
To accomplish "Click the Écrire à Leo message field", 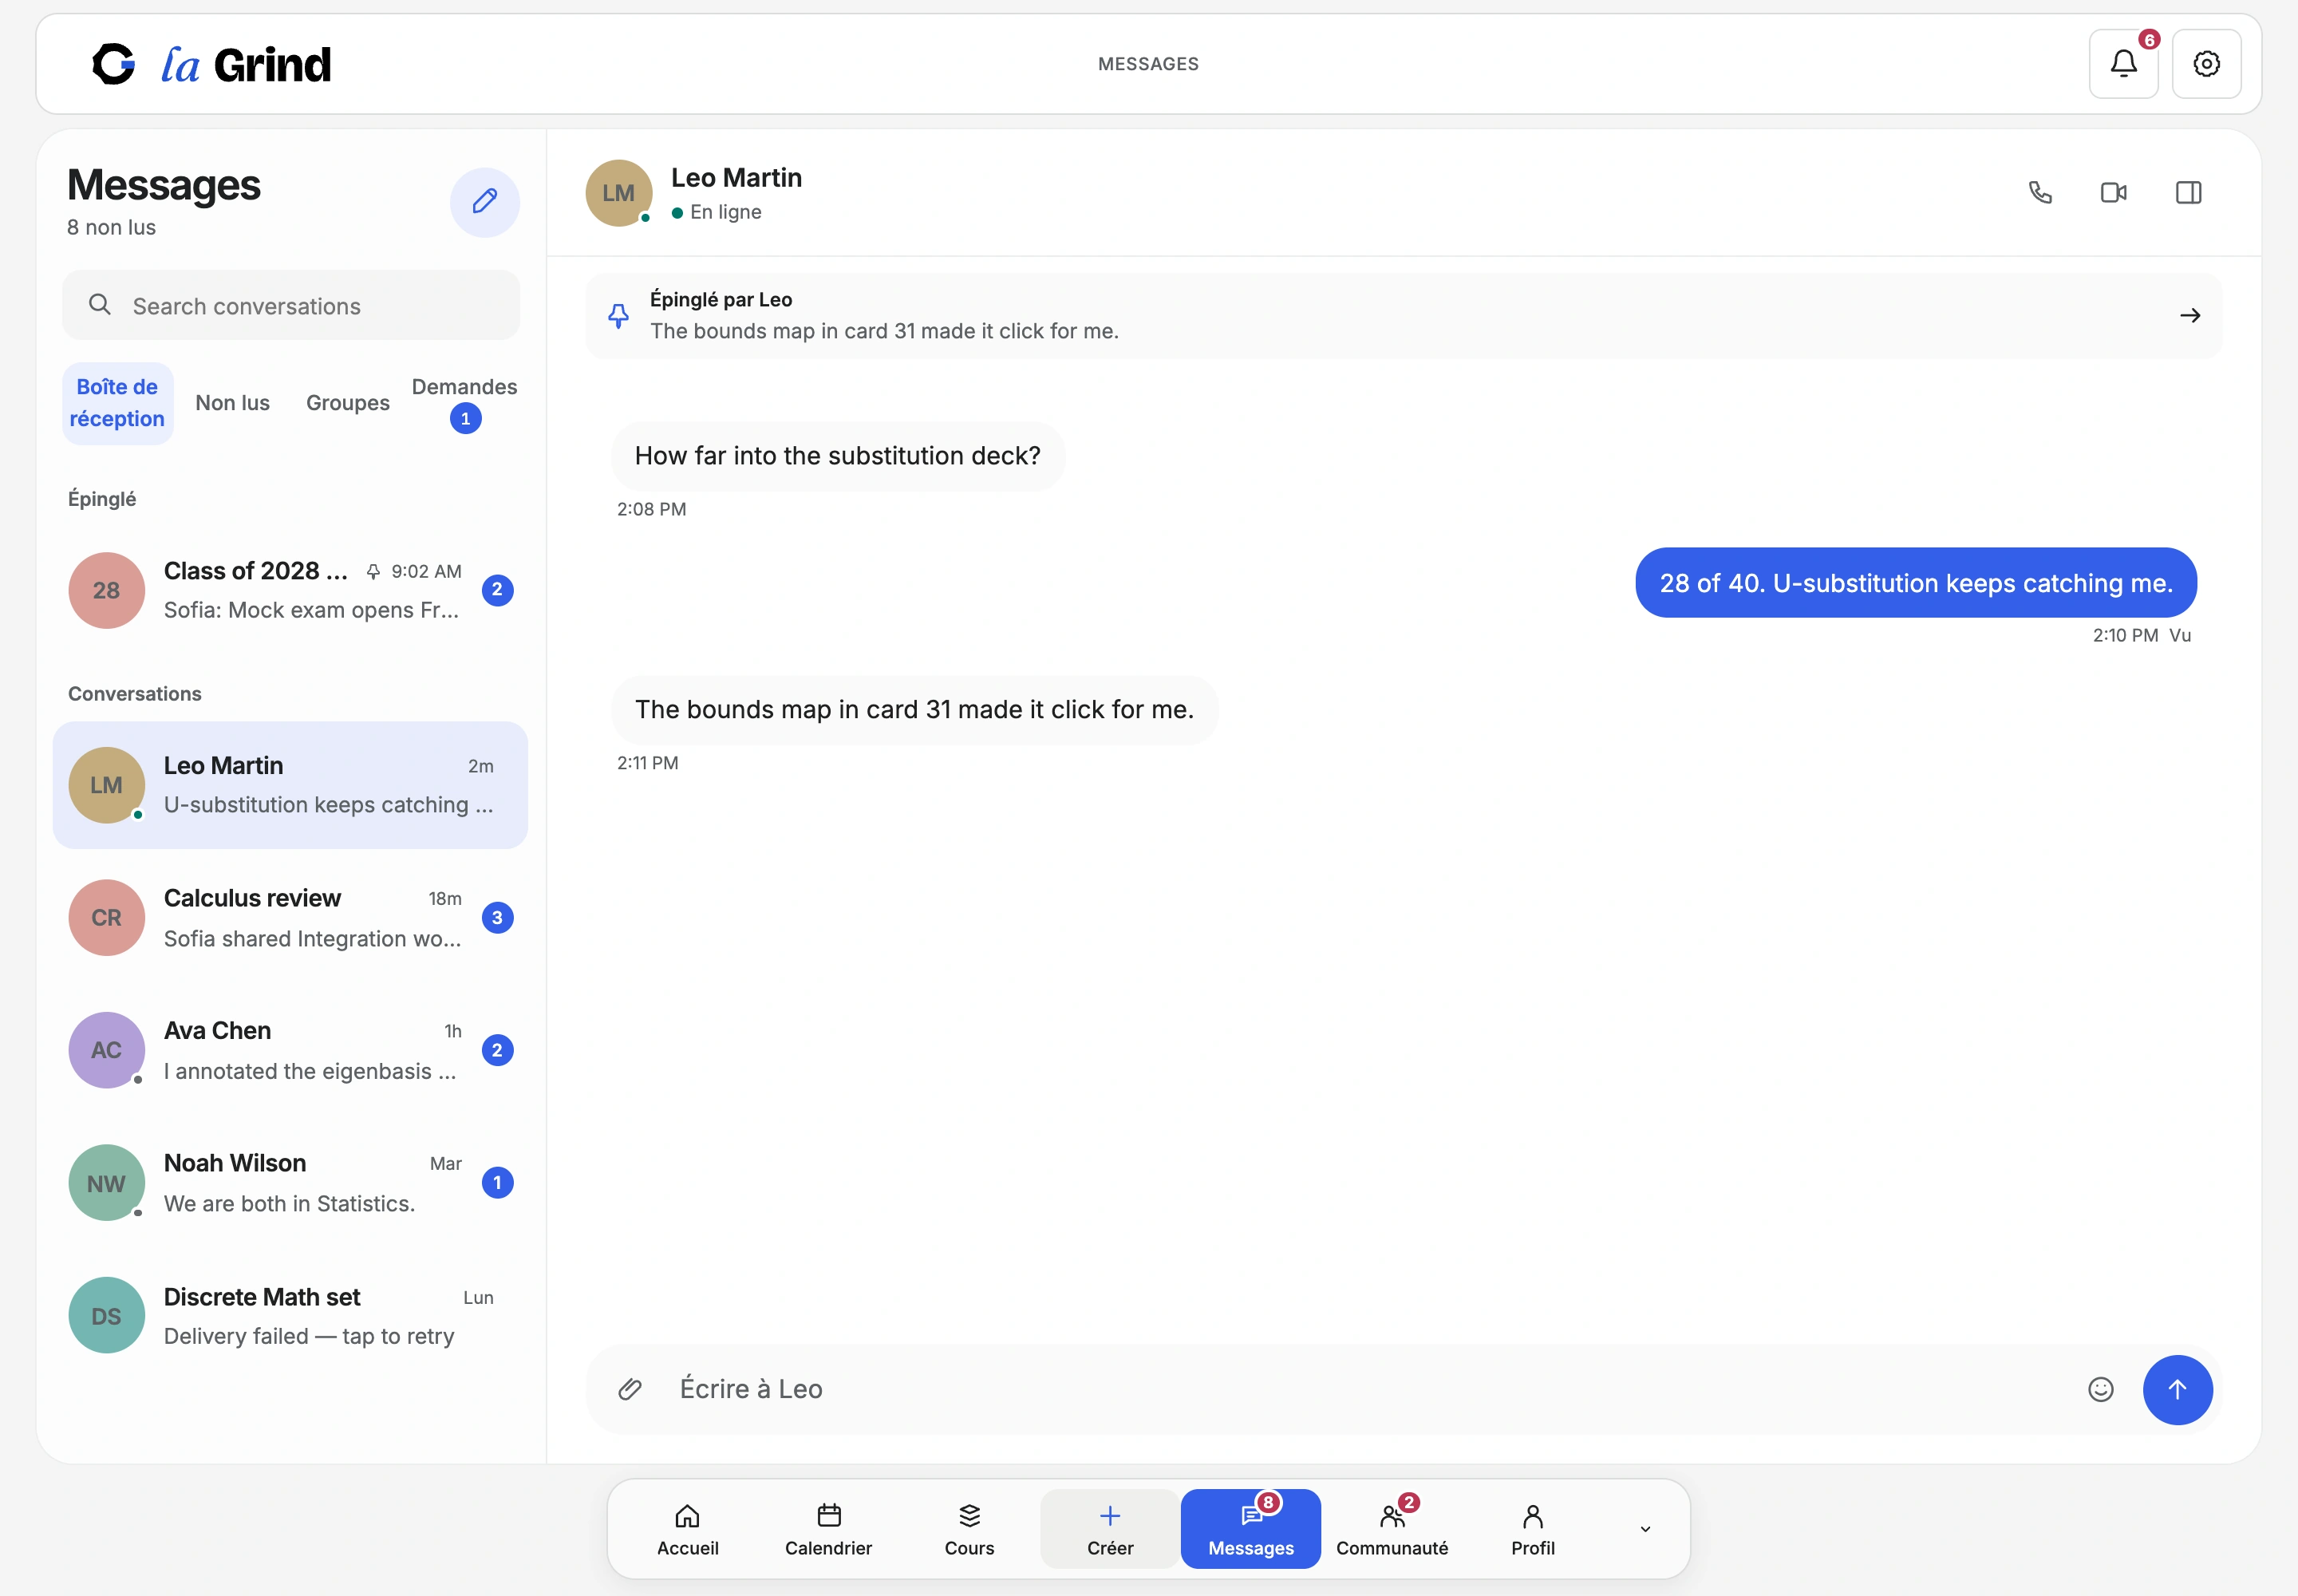I will point(1370,1389).
